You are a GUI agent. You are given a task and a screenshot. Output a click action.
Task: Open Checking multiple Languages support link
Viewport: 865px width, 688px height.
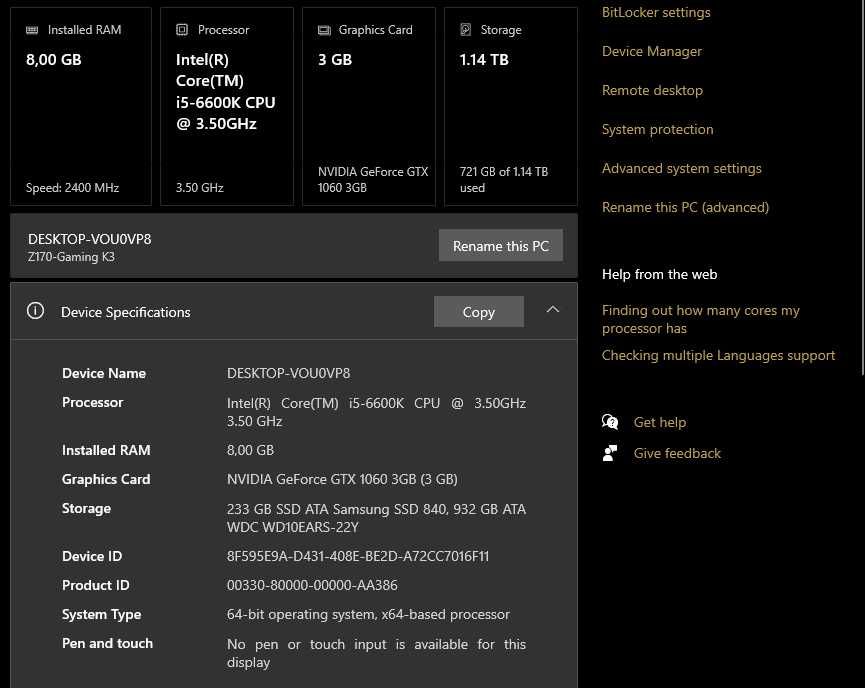[x=718, y=355]
